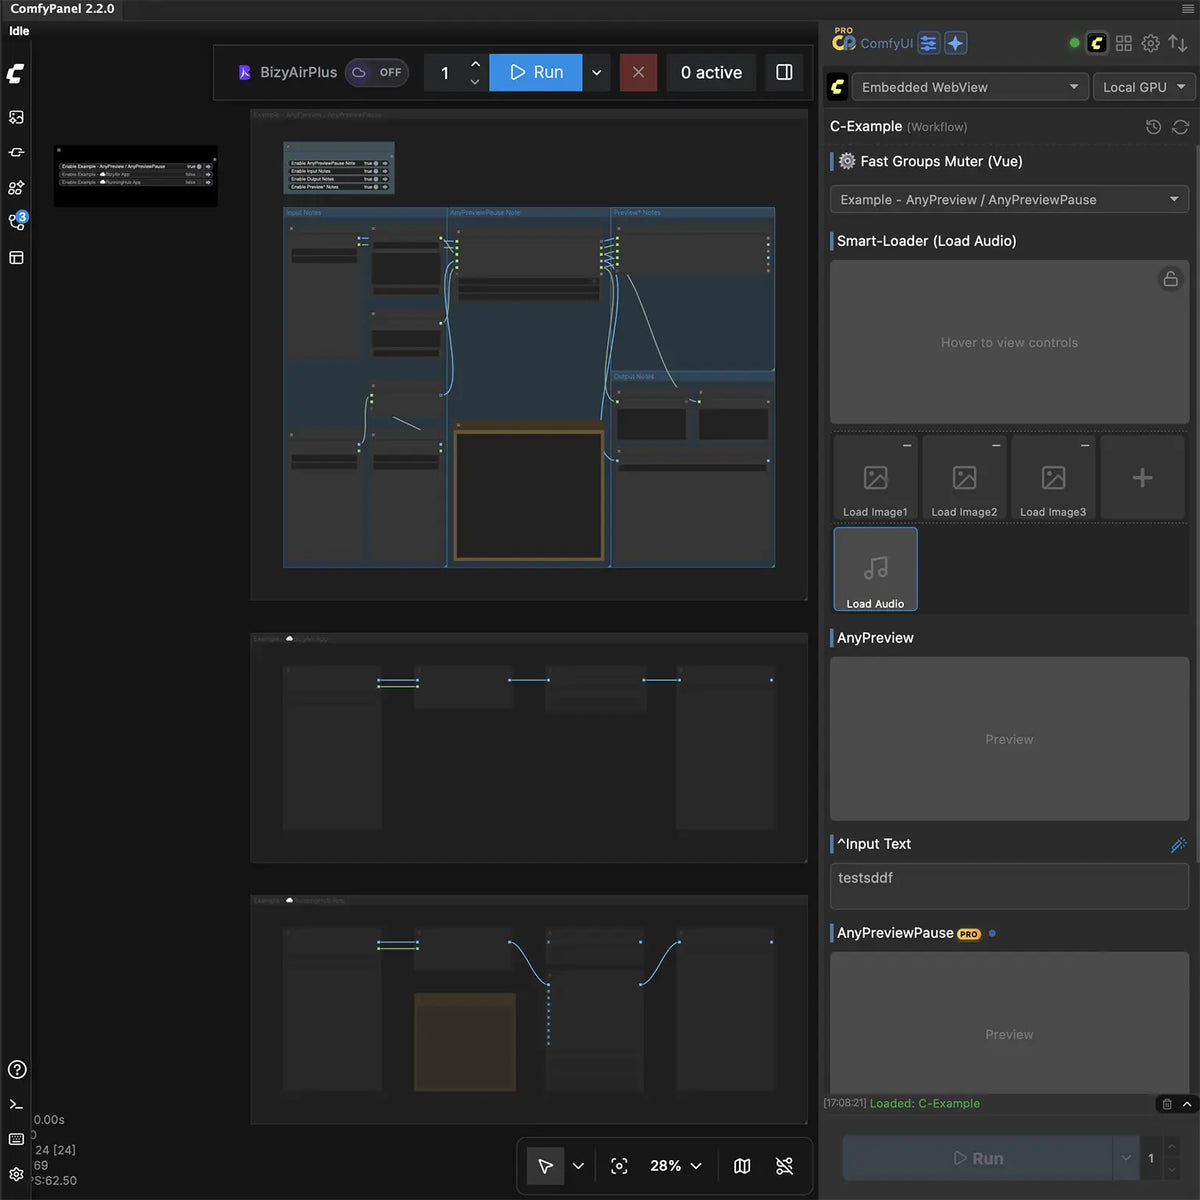
Task: Click the Input Text field containing testsddf
Action: coord(1009,886)
